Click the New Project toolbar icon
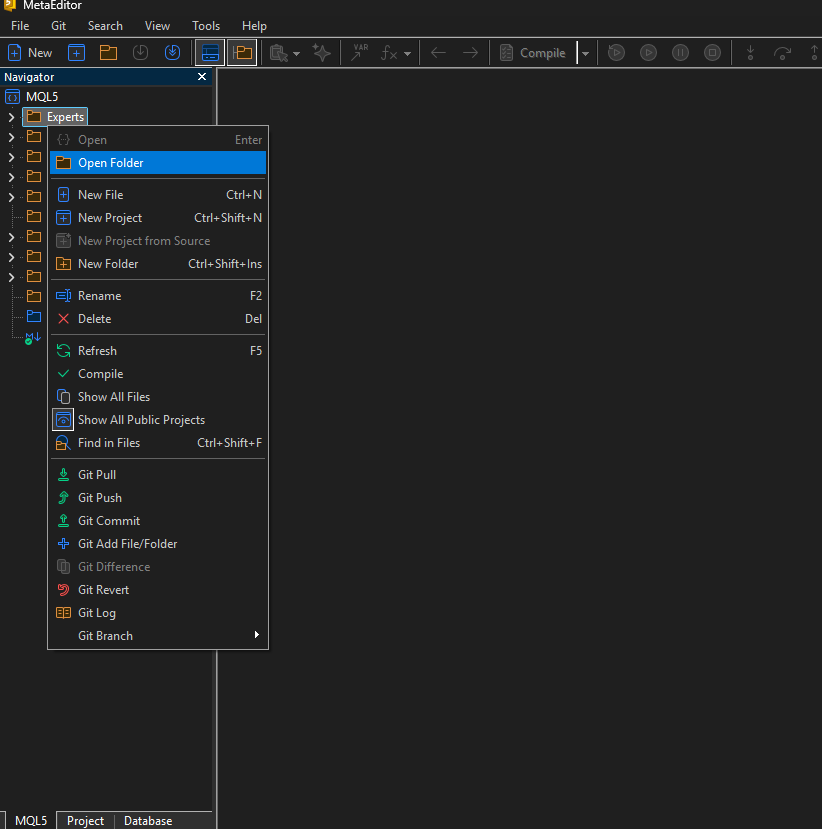822x829 pixels. point(76,53)
